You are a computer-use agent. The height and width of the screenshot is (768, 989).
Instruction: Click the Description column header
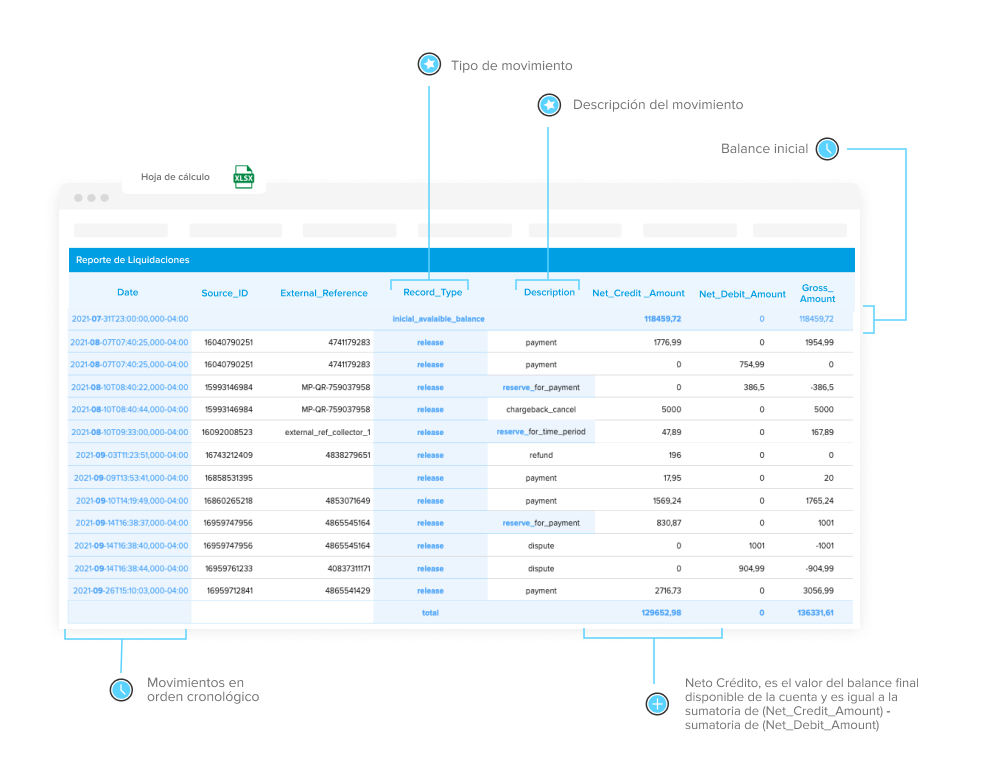point(549,293)
